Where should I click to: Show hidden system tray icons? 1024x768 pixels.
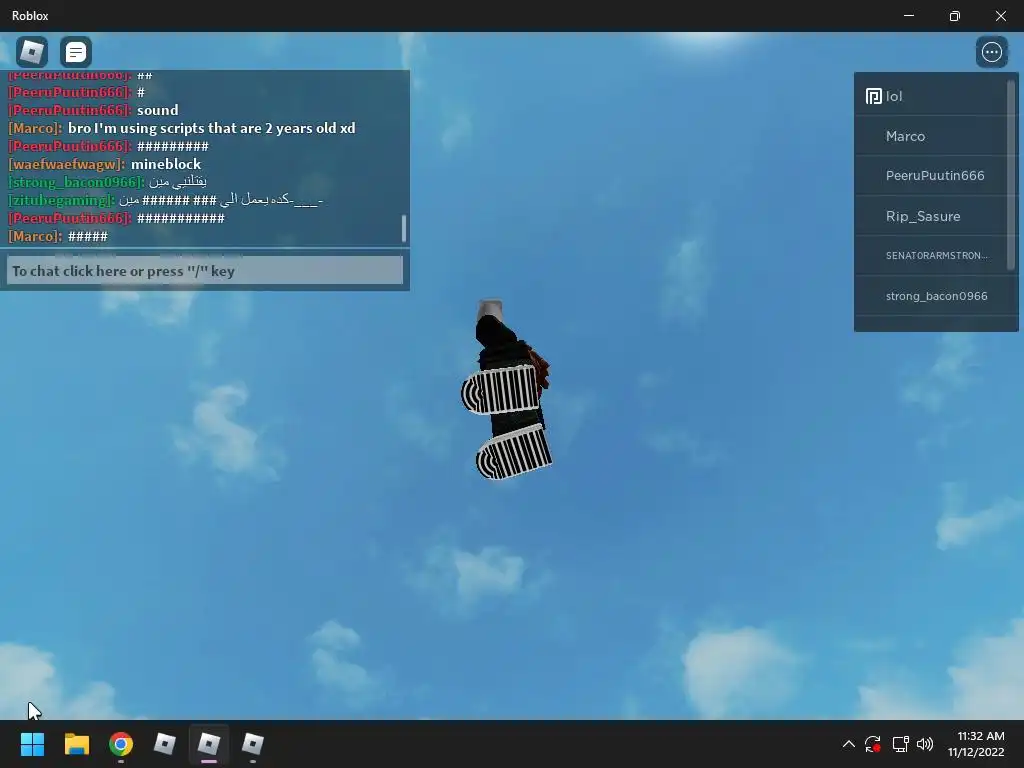pyautogui.click(x=848, y=744)
